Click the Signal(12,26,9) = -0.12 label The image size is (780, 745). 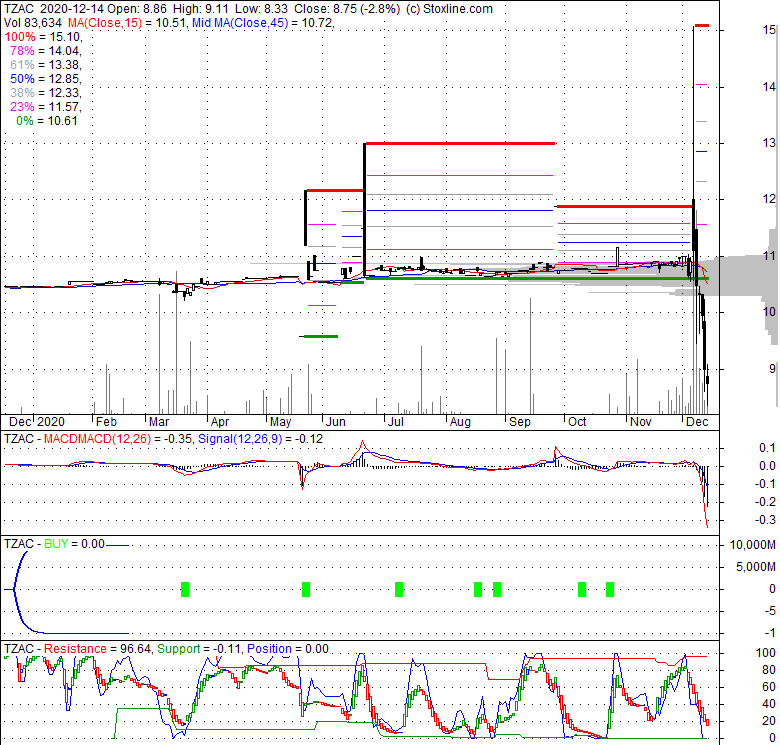coord(260,439)
